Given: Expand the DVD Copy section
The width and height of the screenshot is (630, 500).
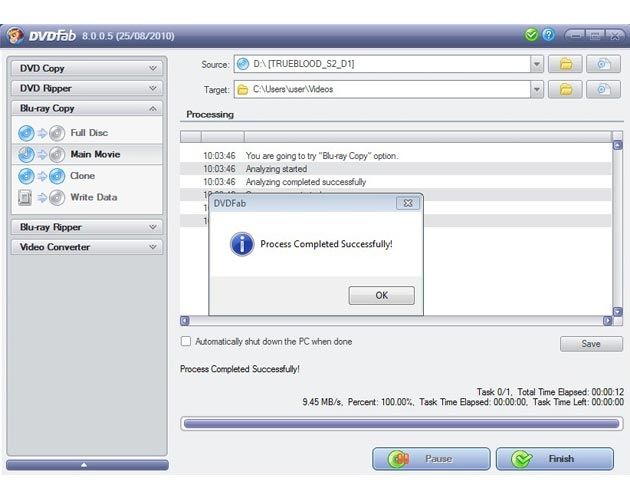Looking at the screenshot, I should pyautogui.click(x=87, y=68).
